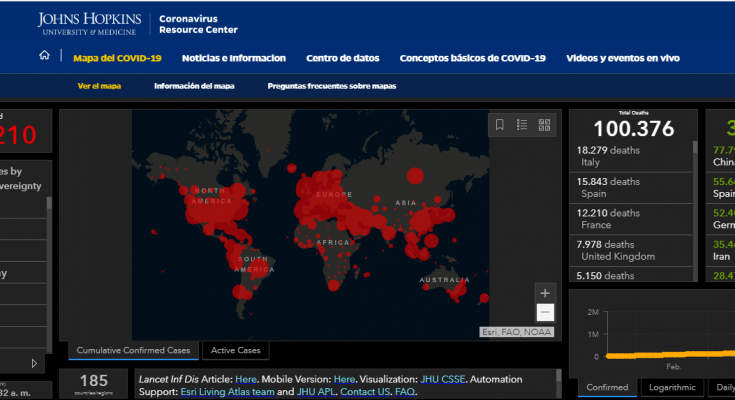
Task: Open Noticias e información menu
Action: coord(233,58)
